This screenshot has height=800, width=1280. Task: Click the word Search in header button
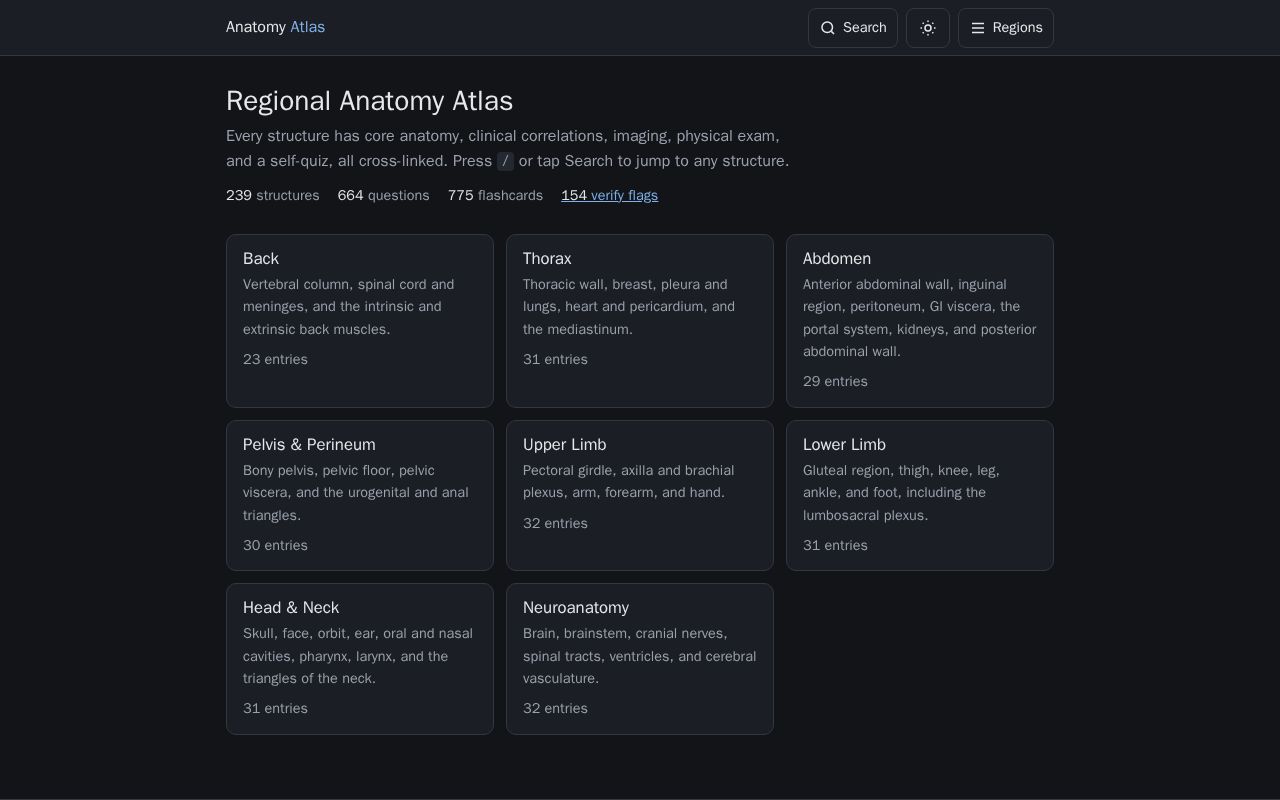click(864, 28)
